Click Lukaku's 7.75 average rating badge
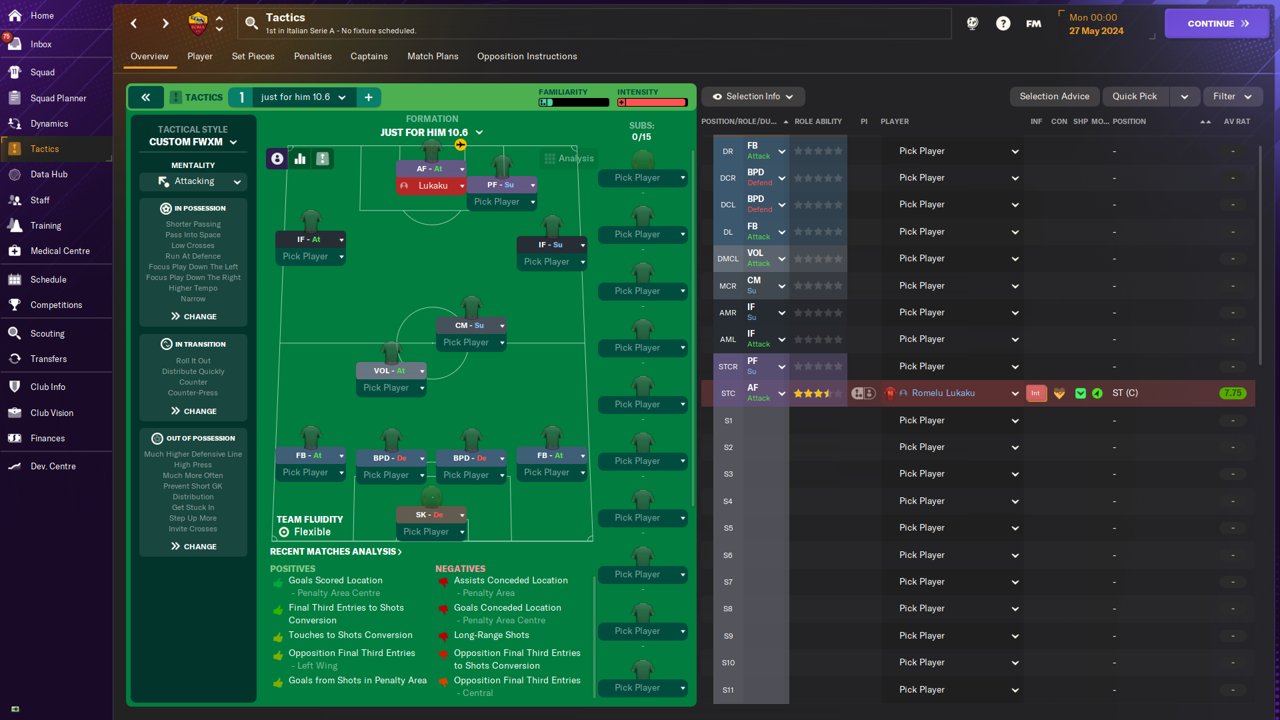 coord(1232,393)
